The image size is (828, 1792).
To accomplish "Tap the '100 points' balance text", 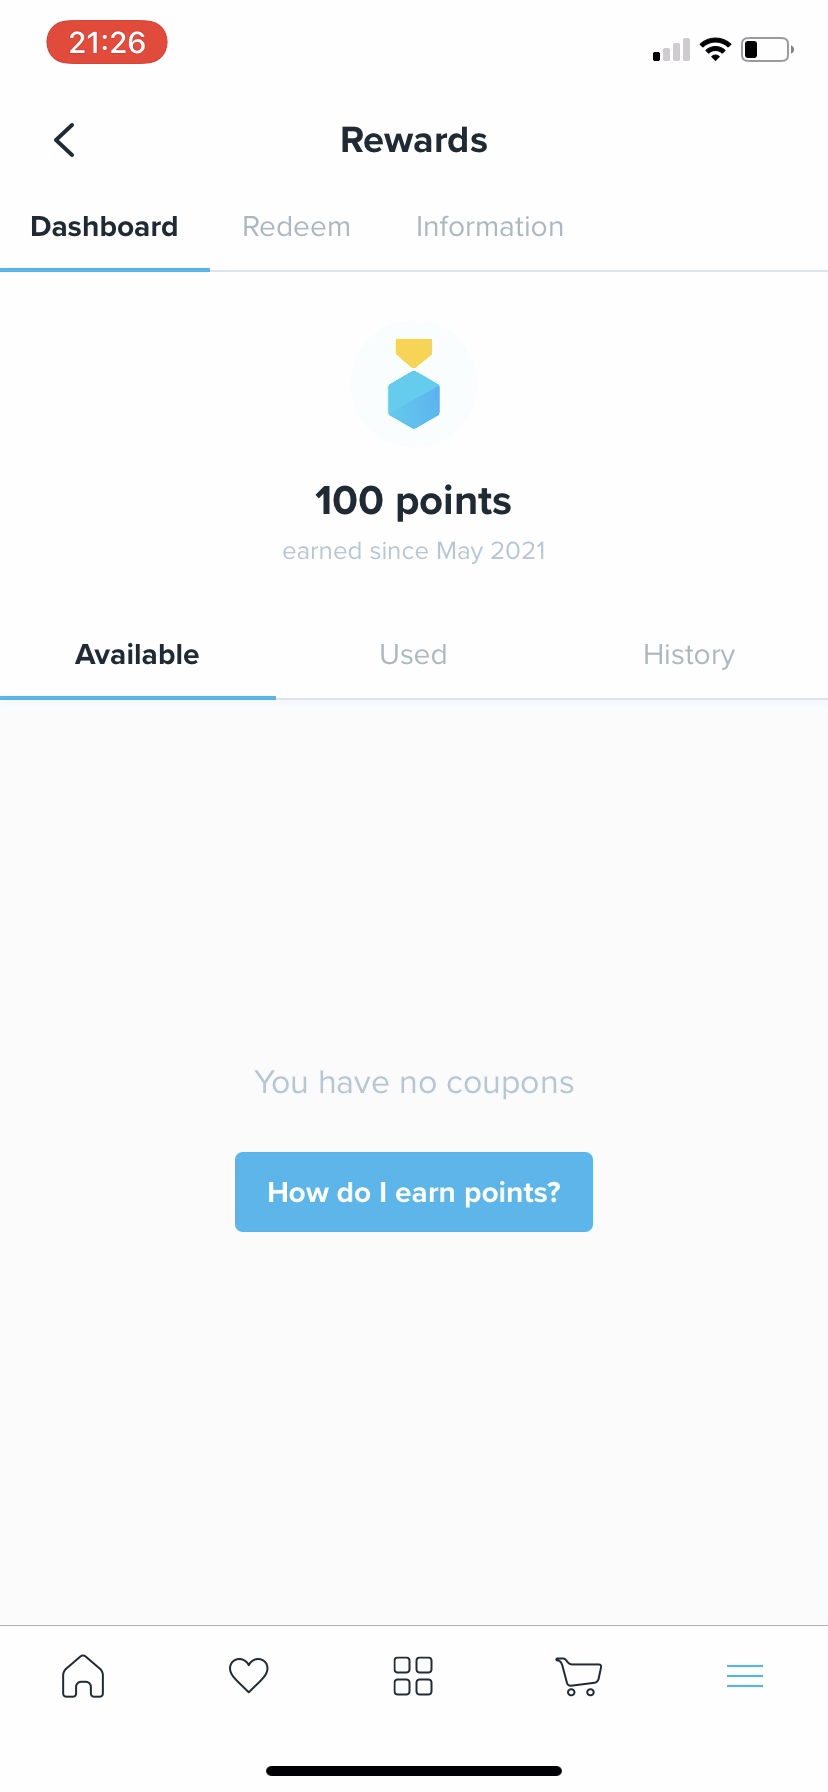I will point(413,501).
